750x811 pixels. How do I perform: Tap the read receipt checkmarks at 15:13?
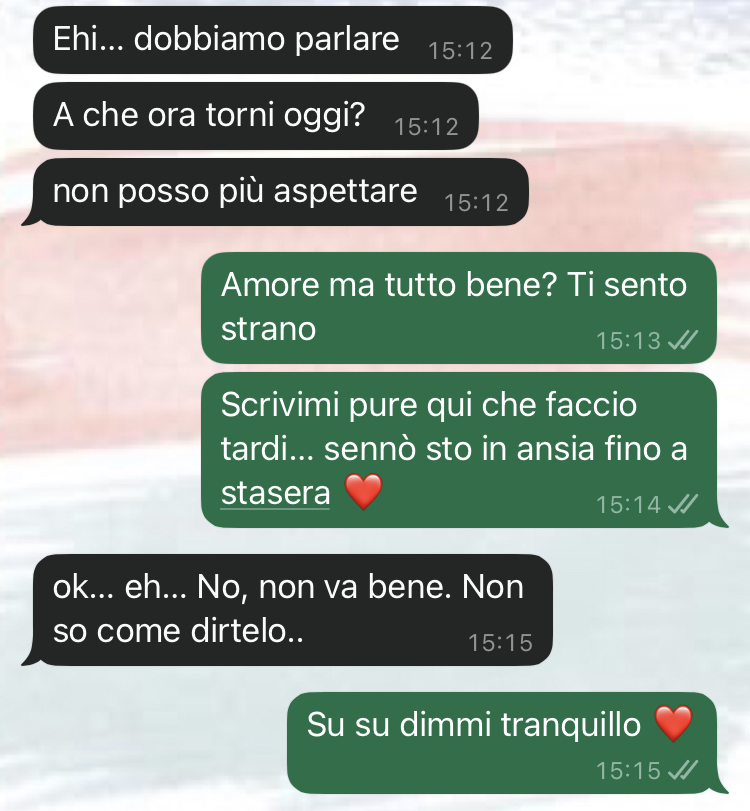point(683,340)
